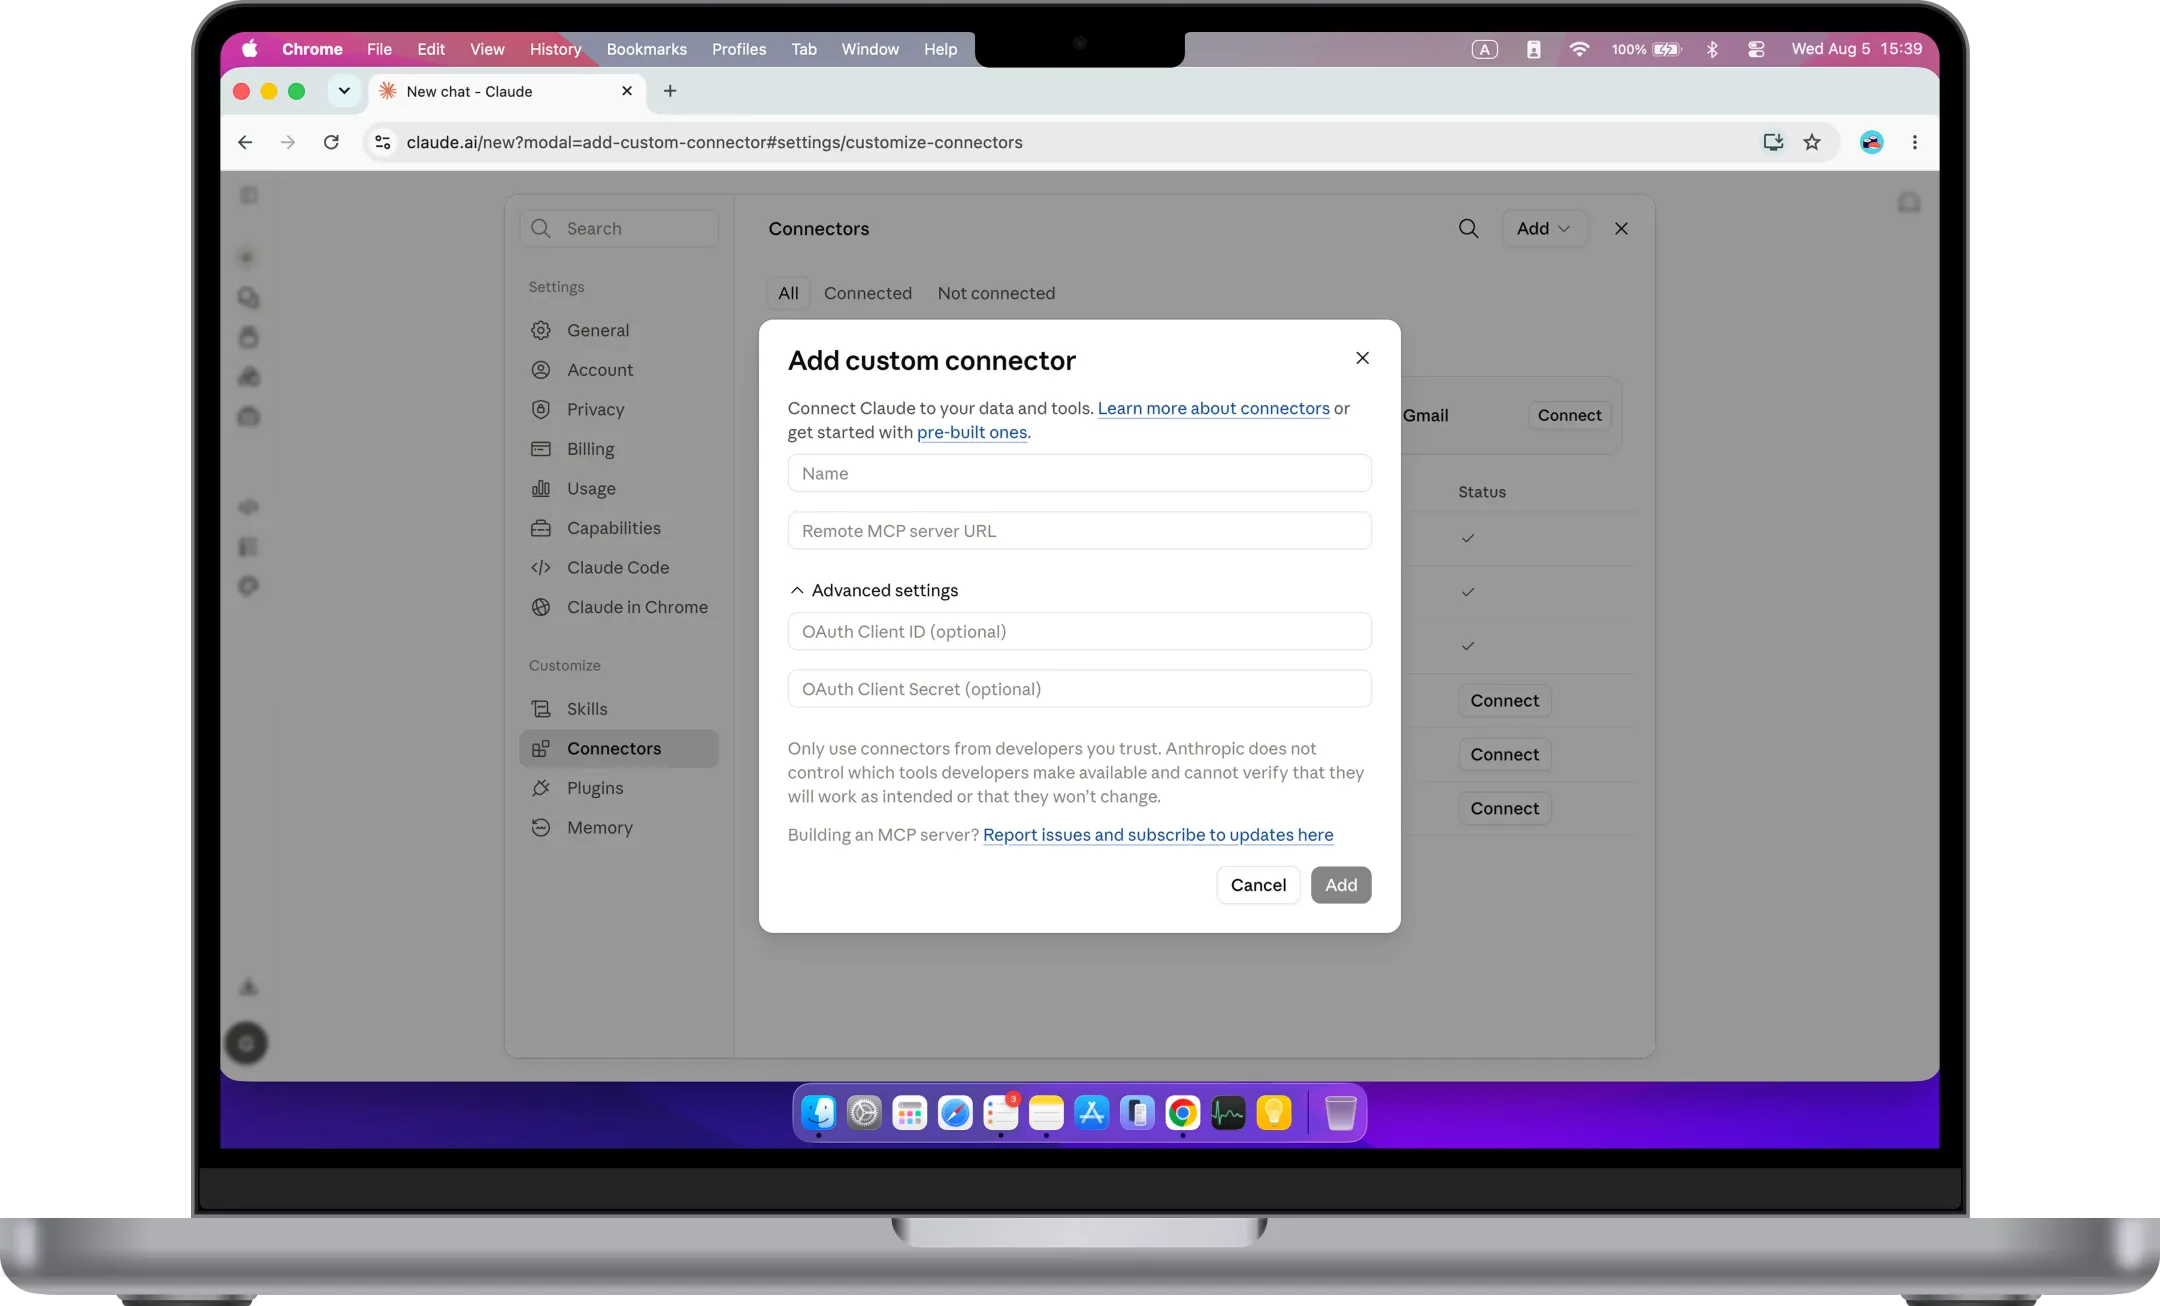Open General settings
Viewport: 2160px width, 1306px height.
pos(618,330)
